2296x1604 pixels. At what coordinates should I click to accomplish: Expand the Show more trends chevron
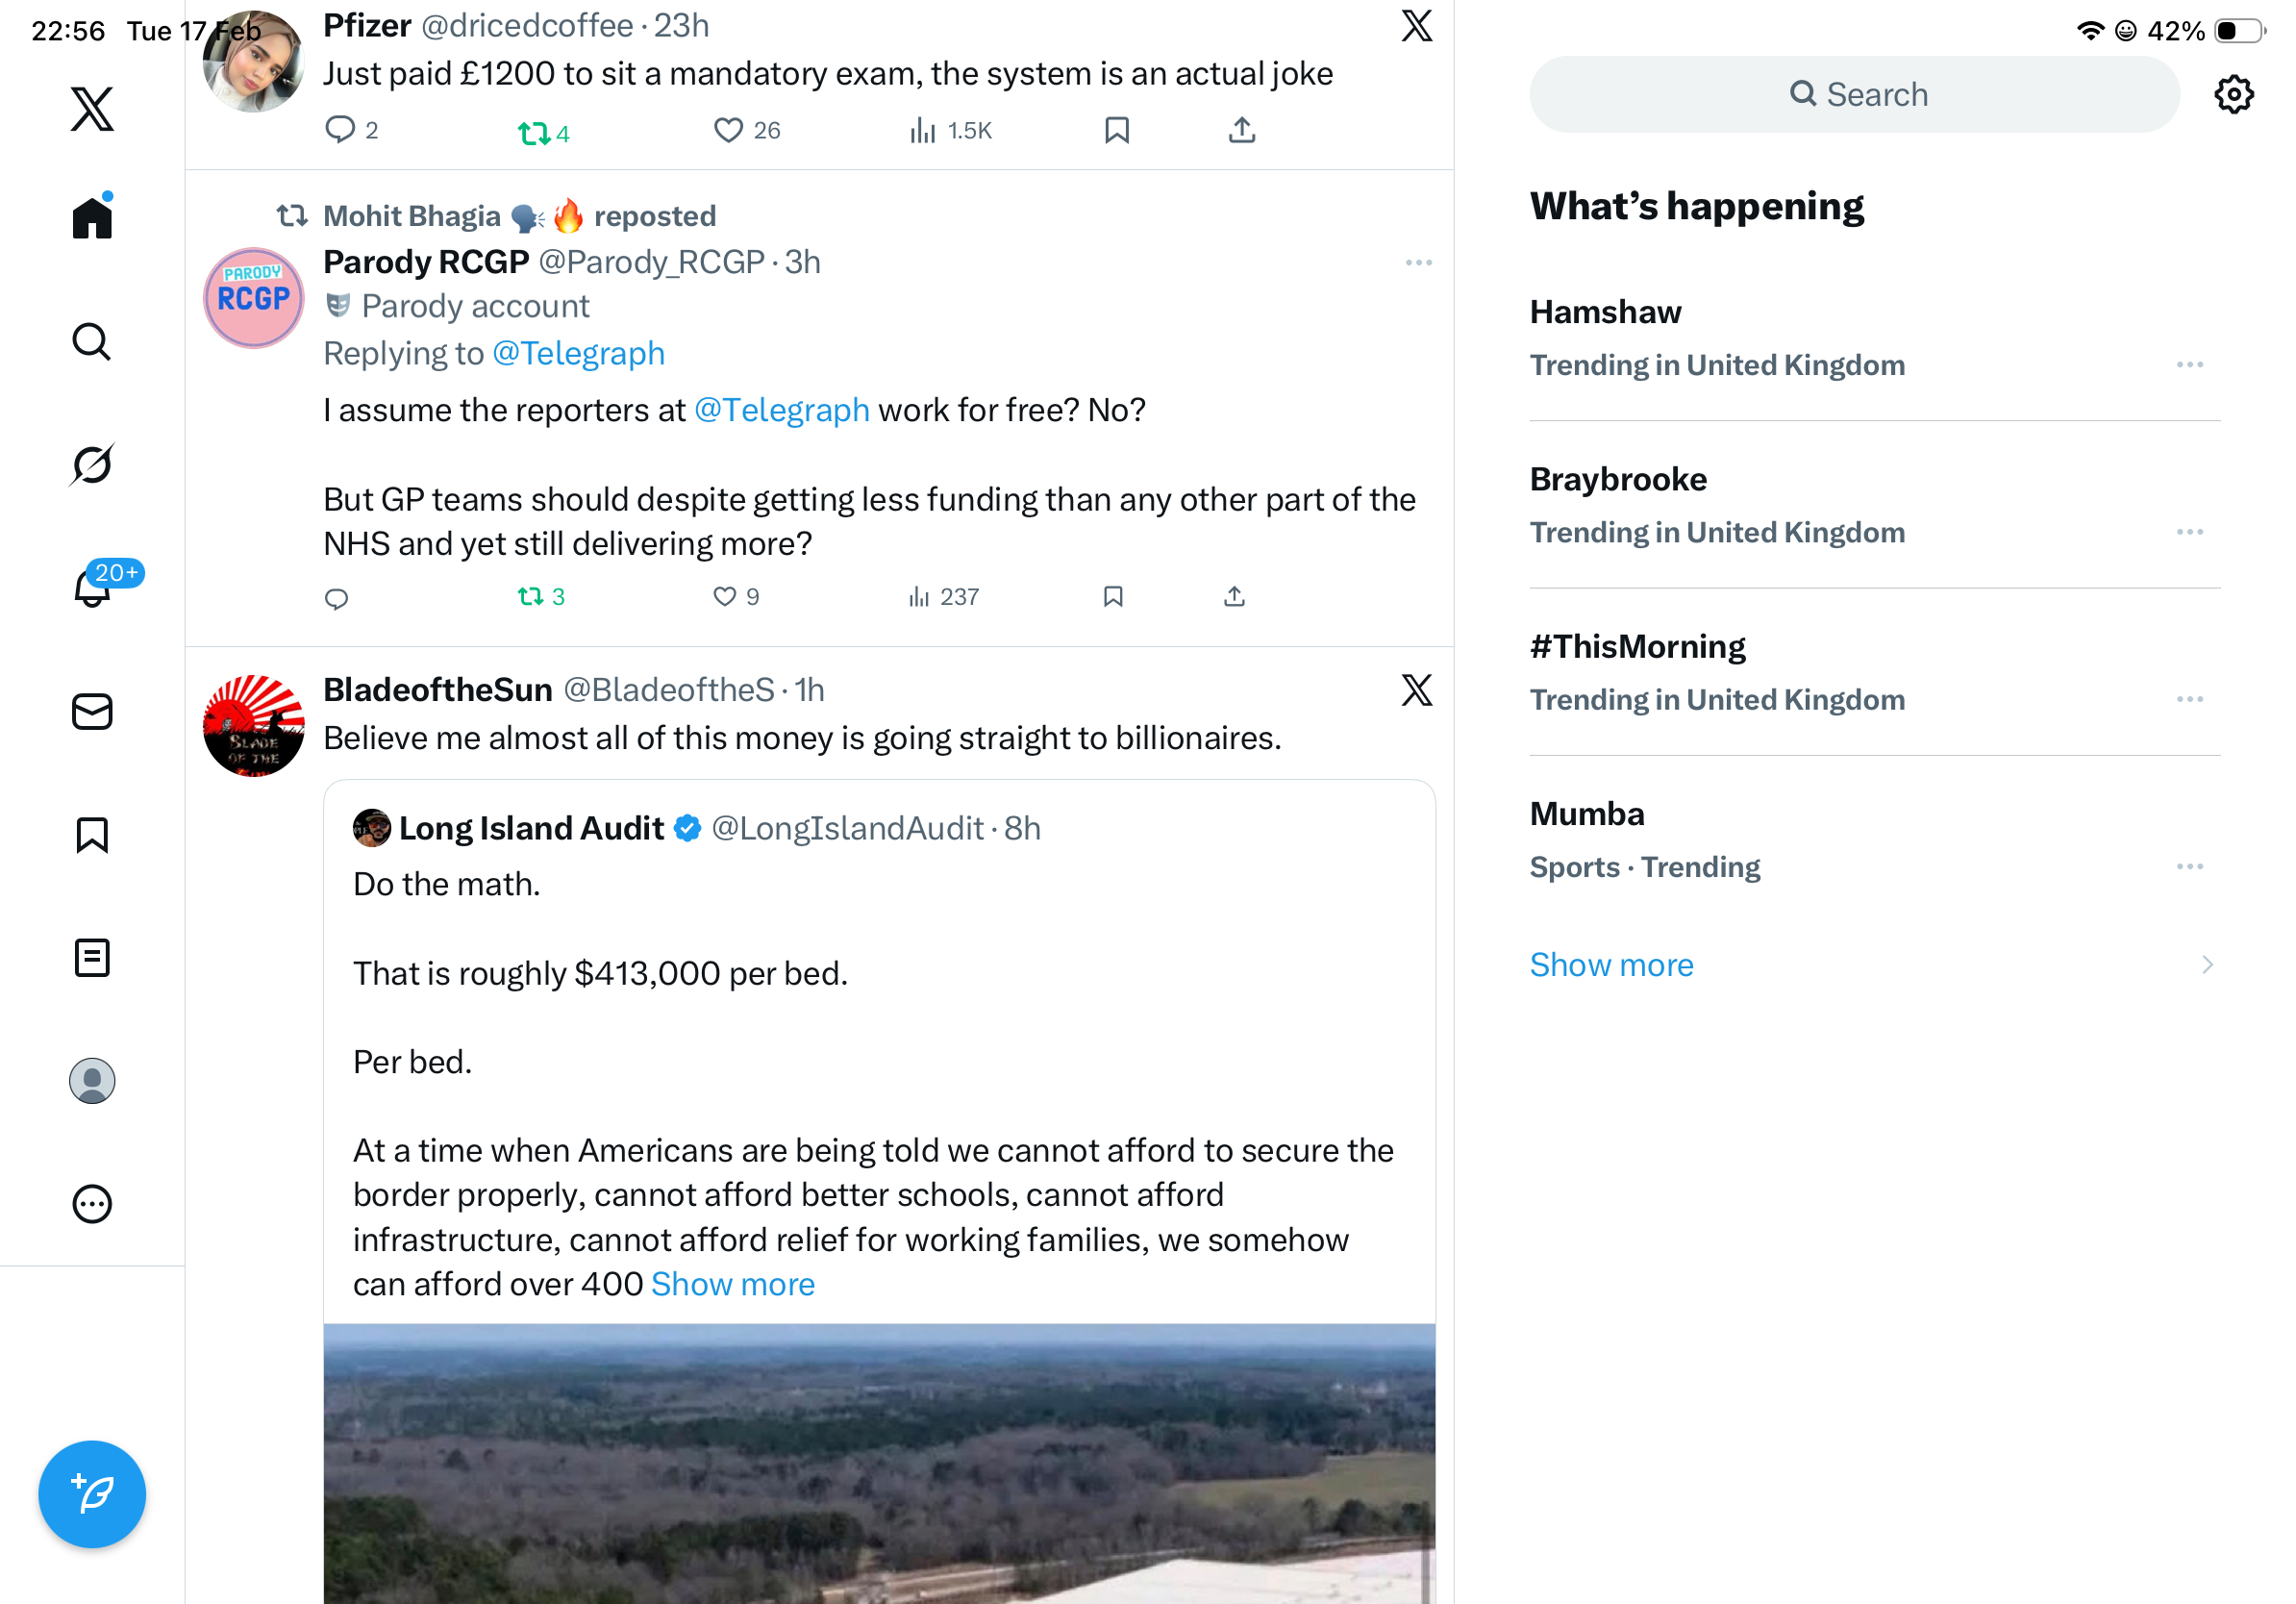(x=2207, y=965)
